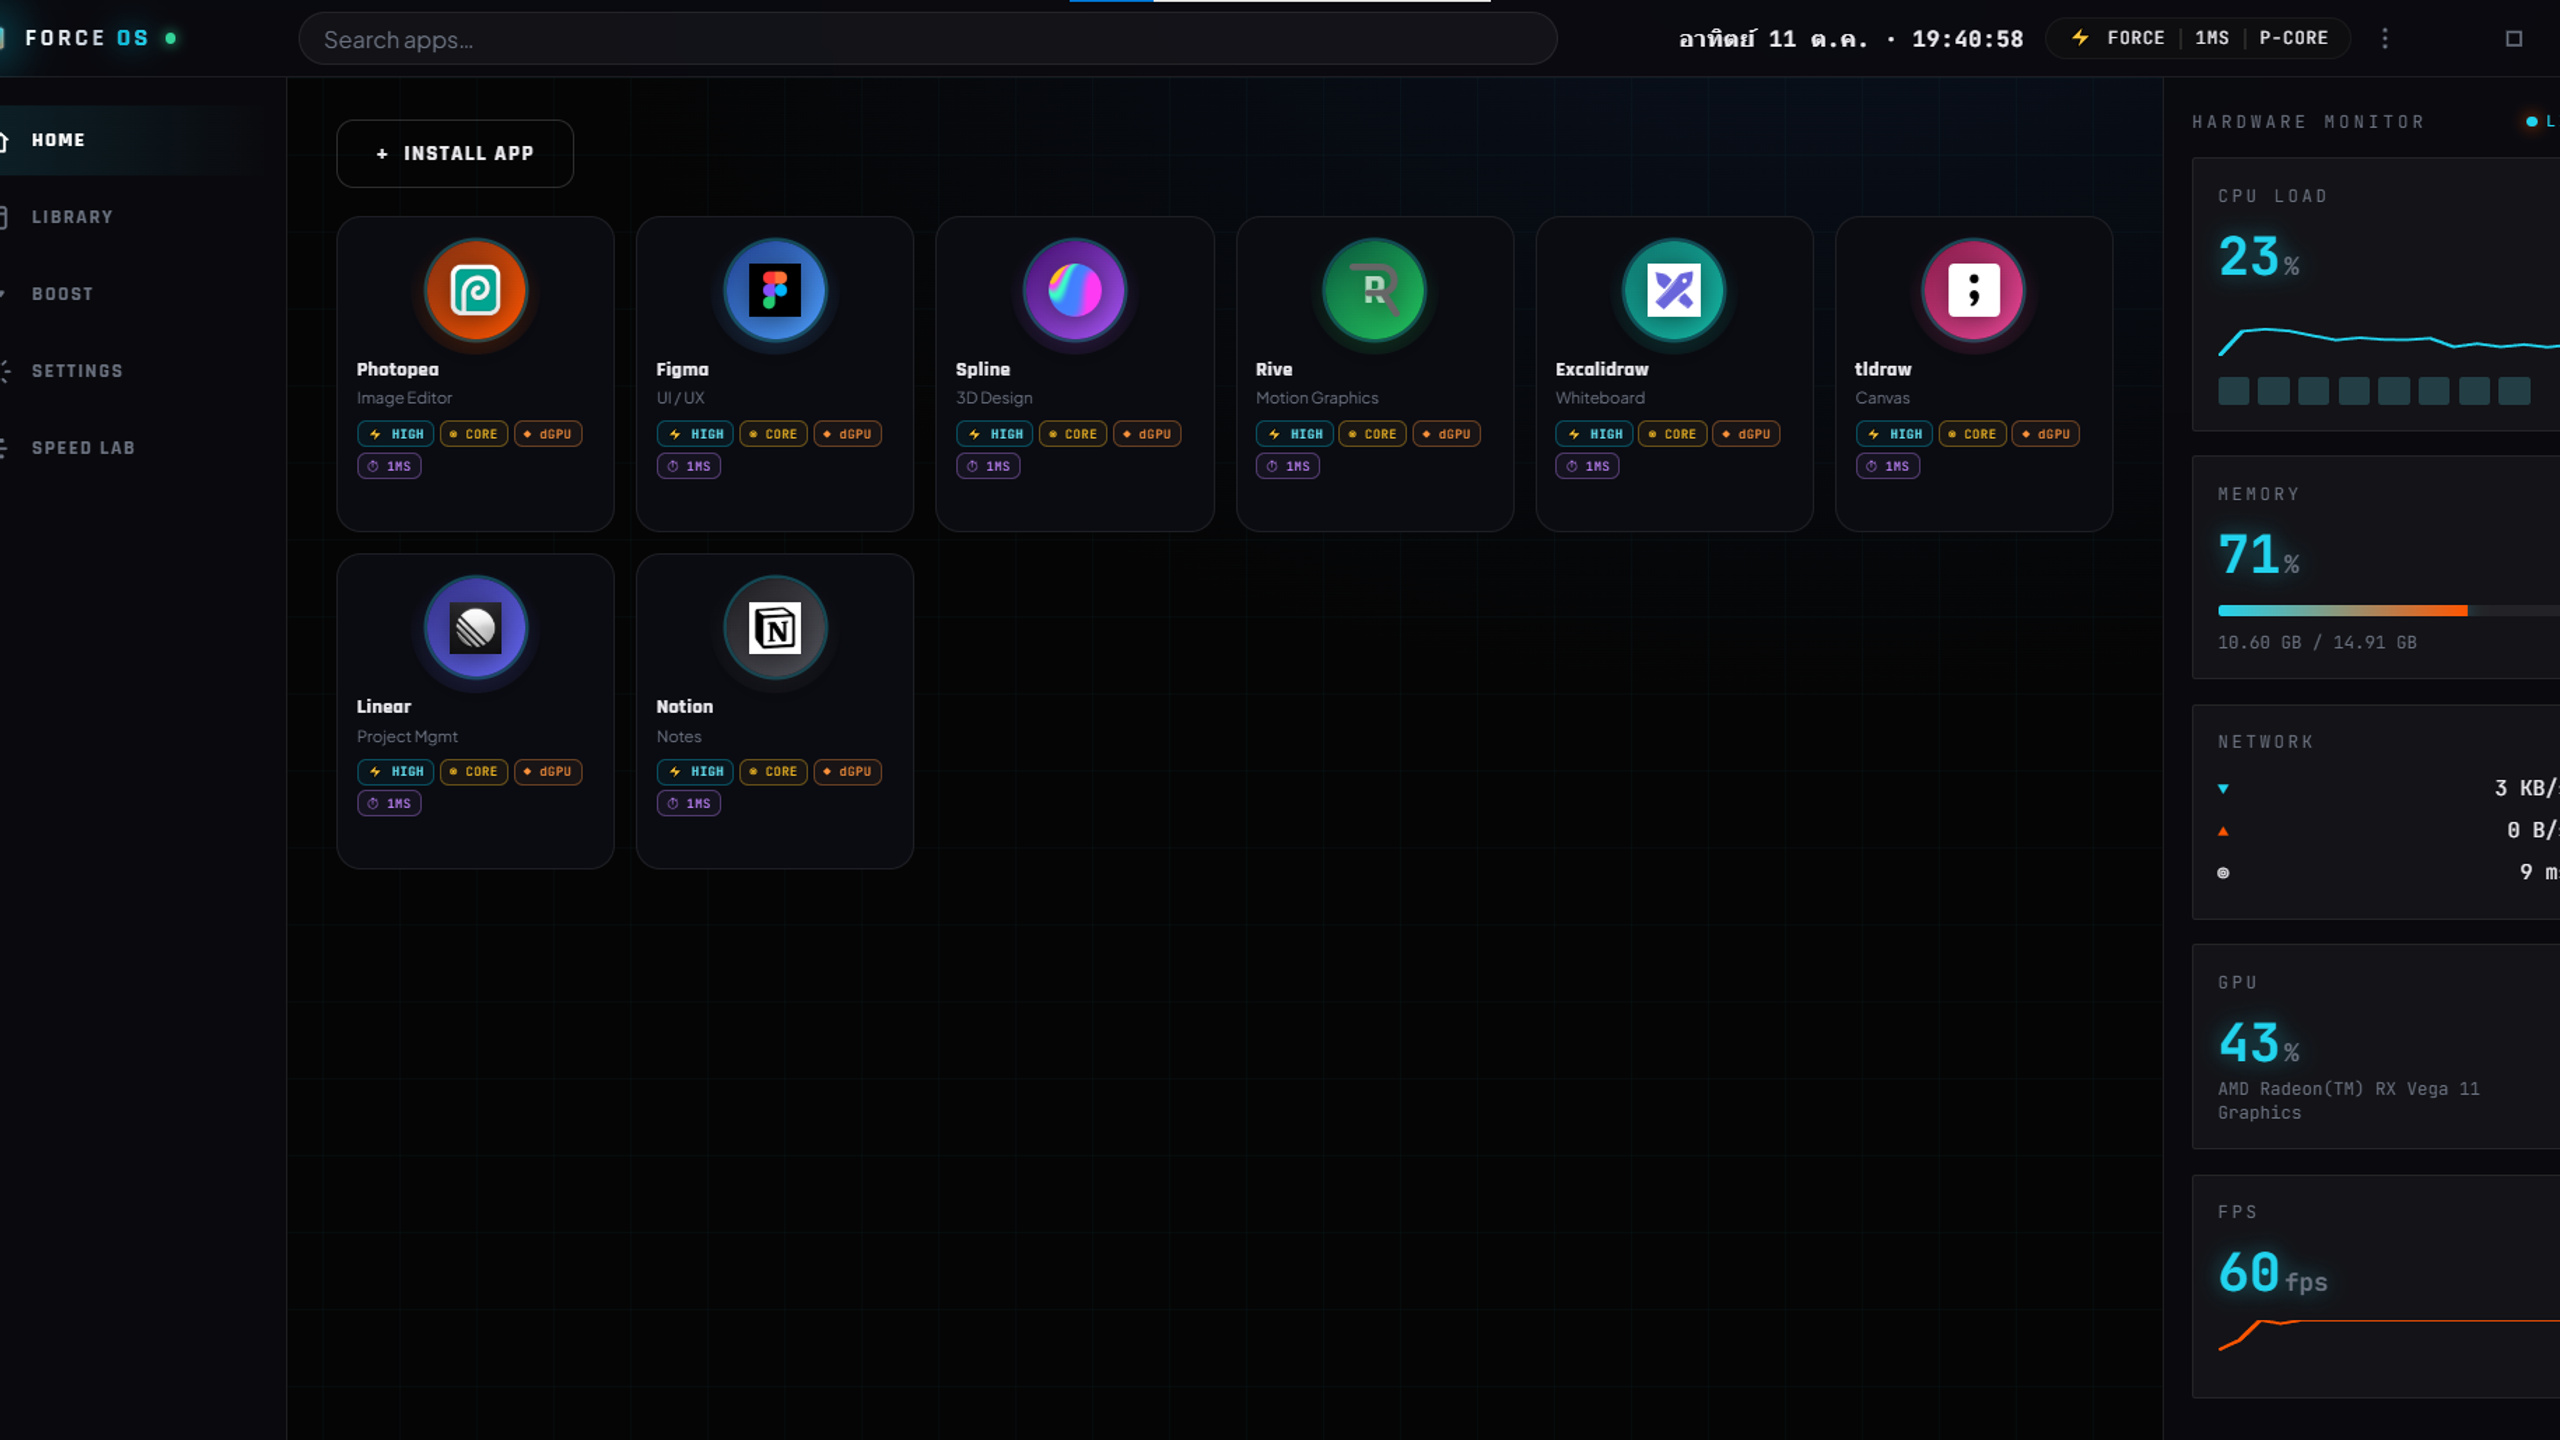2560x1440 pixels.
Task: Click the 'Notes' subtitle under Notion
Action: pyautogui.click(x=679, y=737)
